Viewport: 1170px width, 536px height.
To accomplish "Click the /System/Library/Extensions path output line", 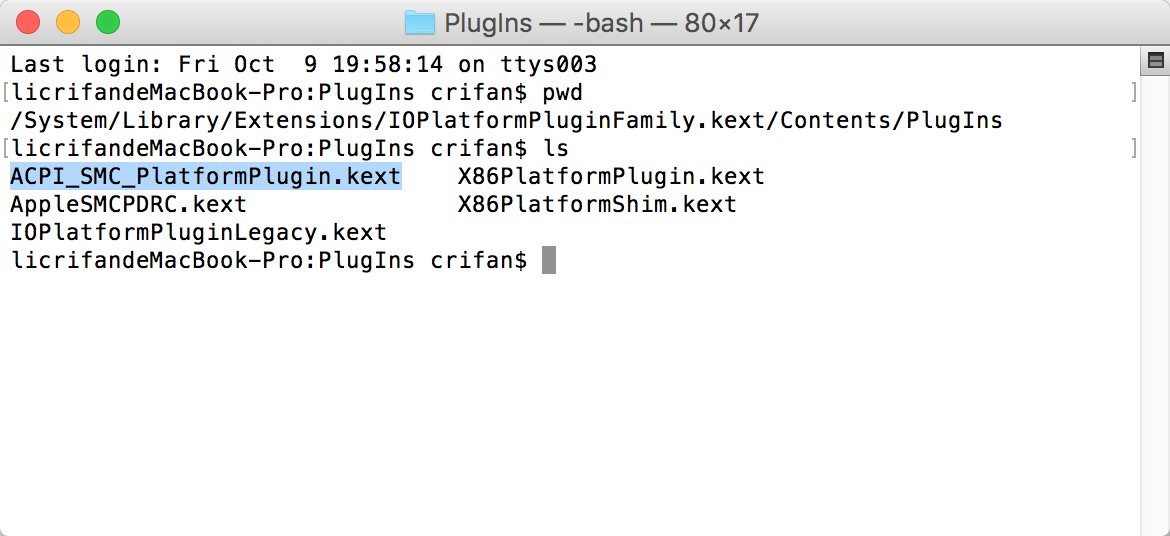I will [506, 121].
